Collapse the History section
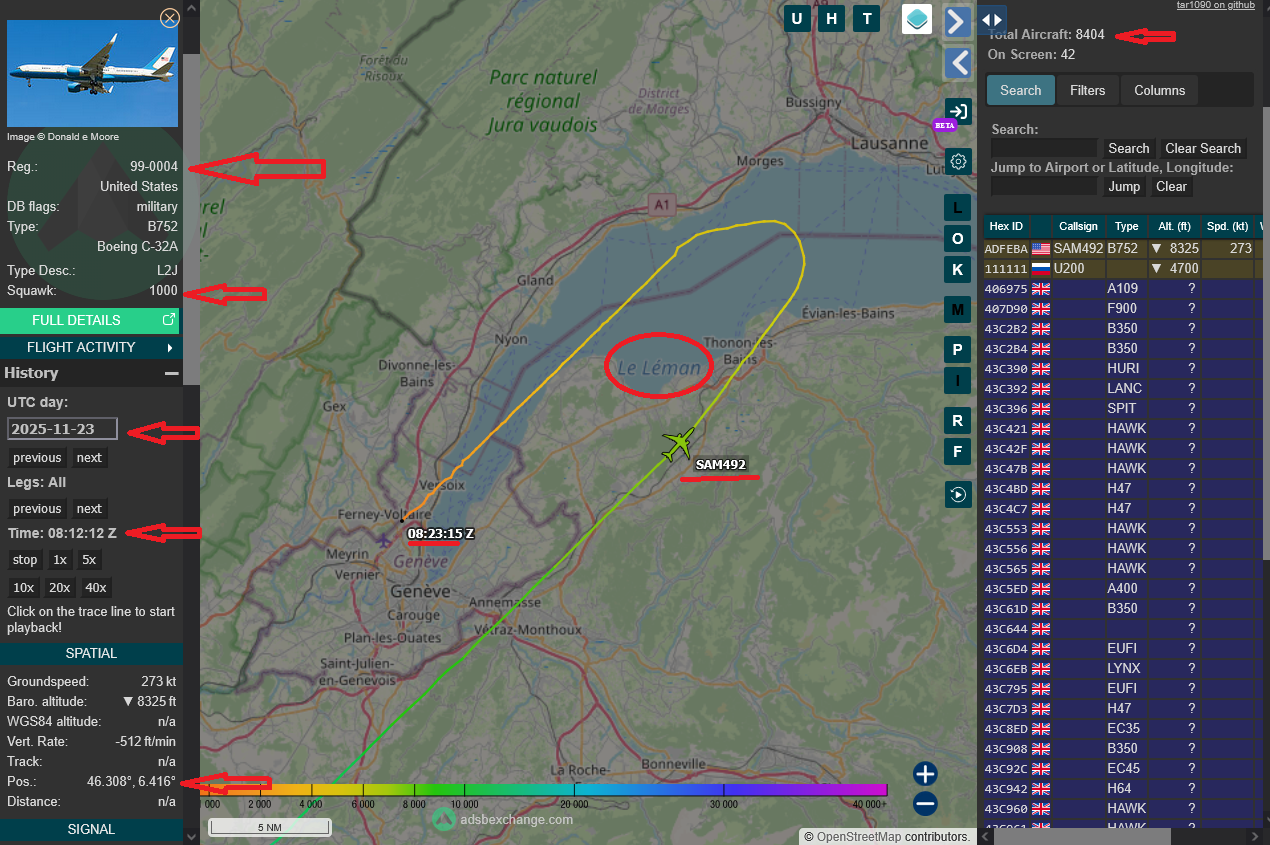 point(172,373)
